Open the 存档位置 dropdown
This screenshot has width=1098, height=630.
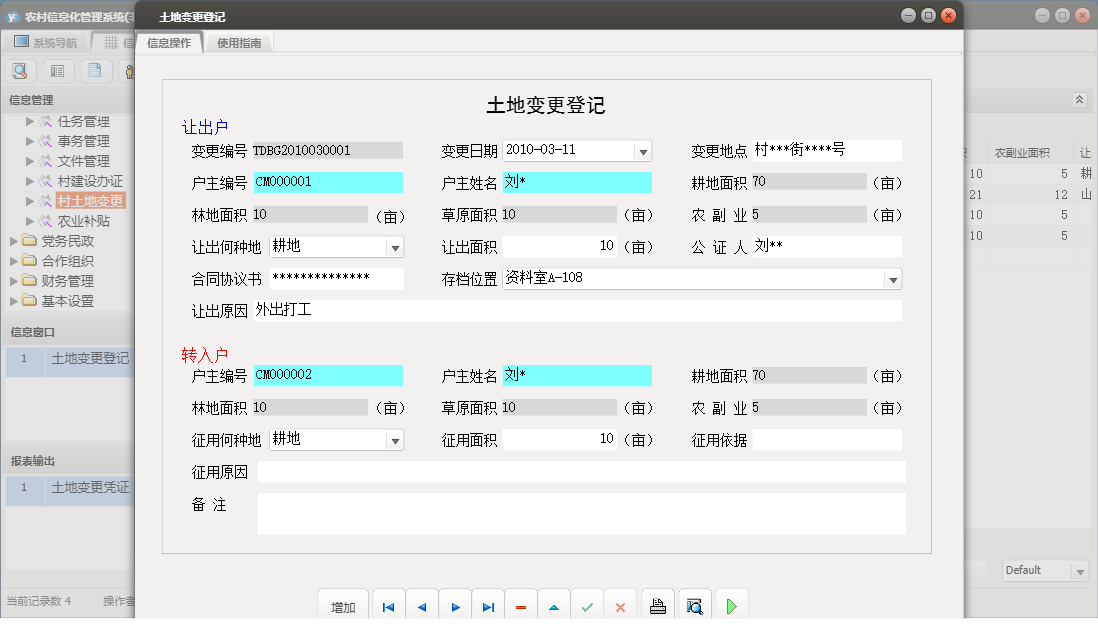point(892,279)
